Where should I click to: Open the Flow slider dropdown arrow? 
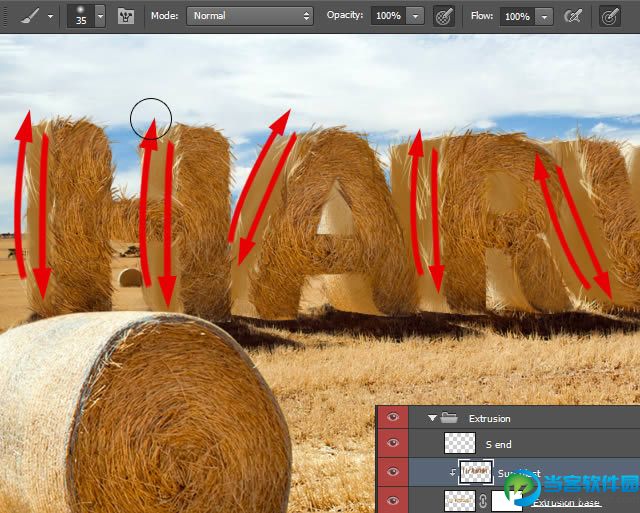[x=544, y=17]
